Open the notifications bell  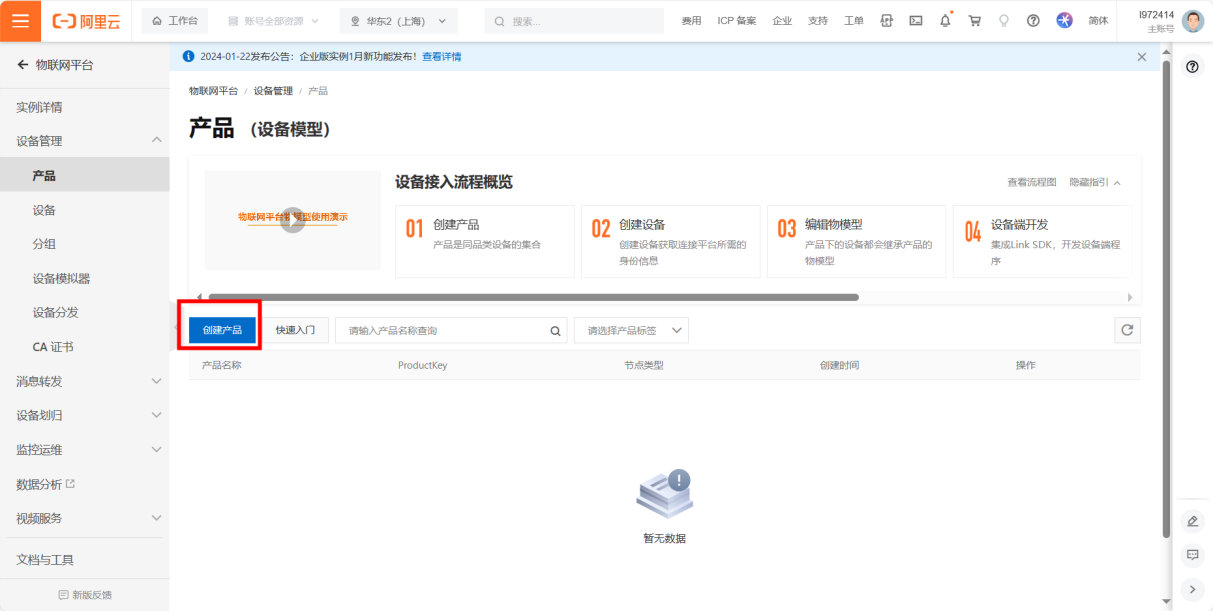[x=945, y=21]
